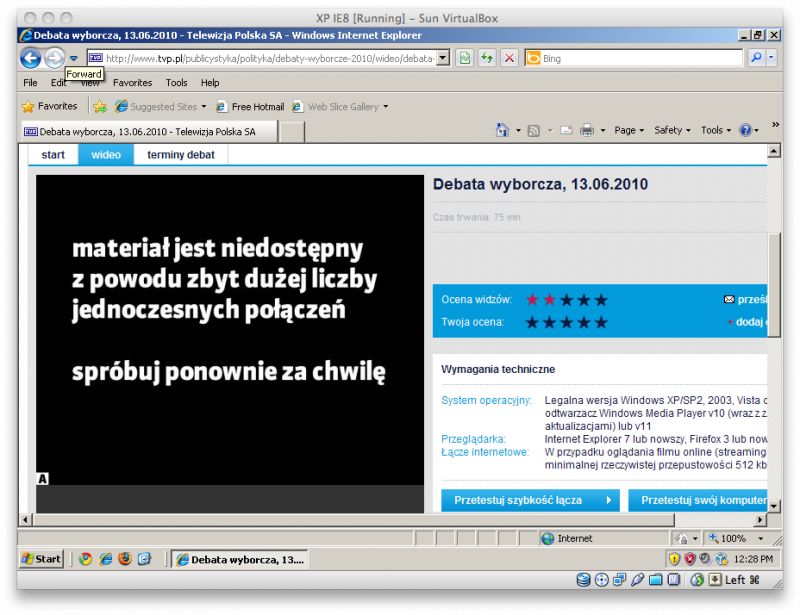800x615 pixels.
Task: Click the dodaj link
Action: [x=747, y=322]
